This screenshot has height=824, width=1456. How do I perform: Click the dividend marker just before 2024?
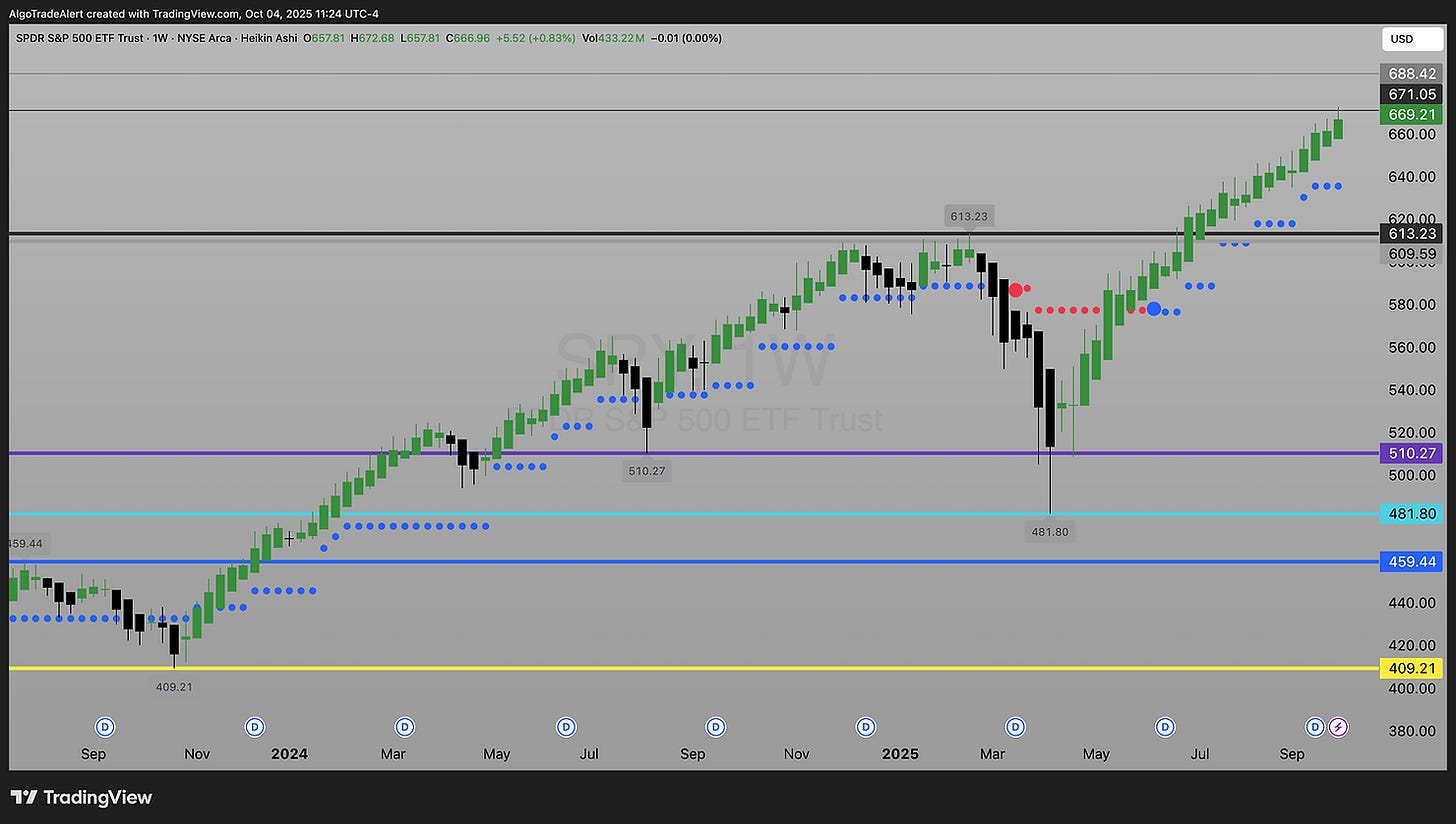[x=255, y=727]
